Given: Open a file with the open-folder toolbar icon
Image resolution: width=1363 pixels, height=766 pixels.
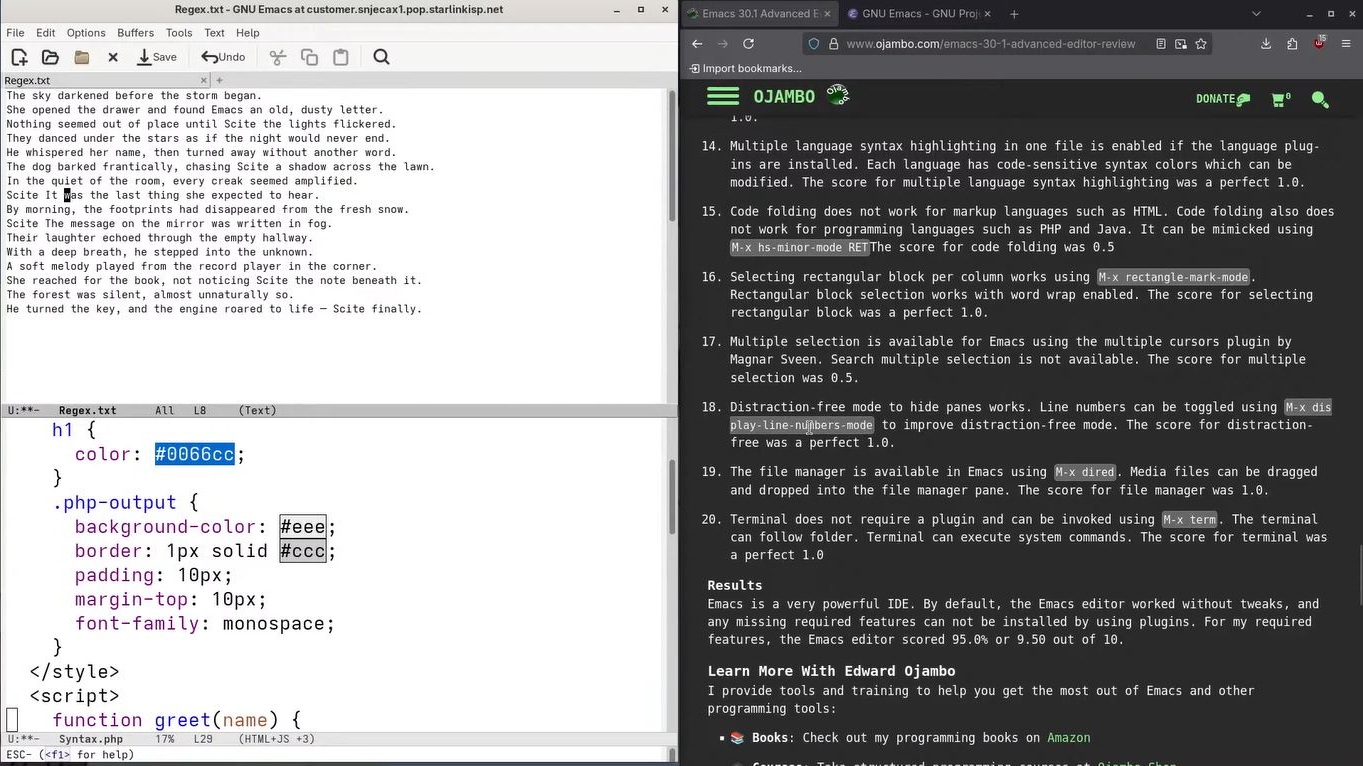Looking at the screenshot, I should tap(50, 57).
